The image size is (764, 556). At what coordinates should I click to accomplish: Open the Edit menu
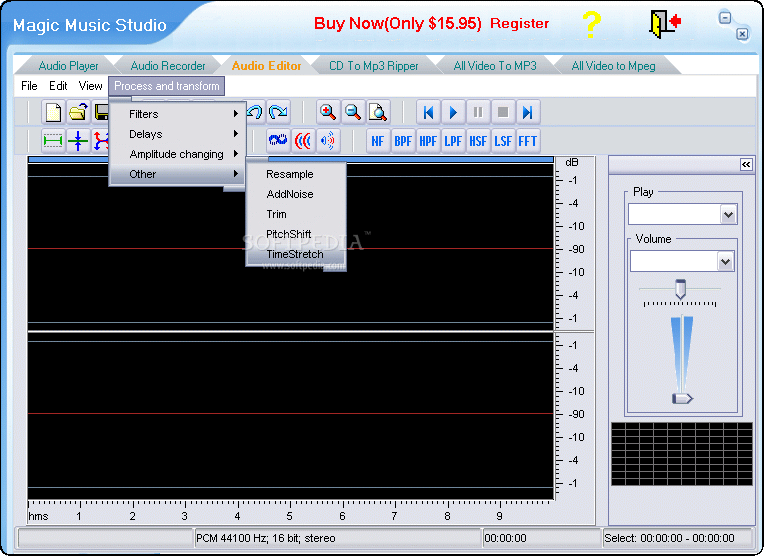(58, 86)
